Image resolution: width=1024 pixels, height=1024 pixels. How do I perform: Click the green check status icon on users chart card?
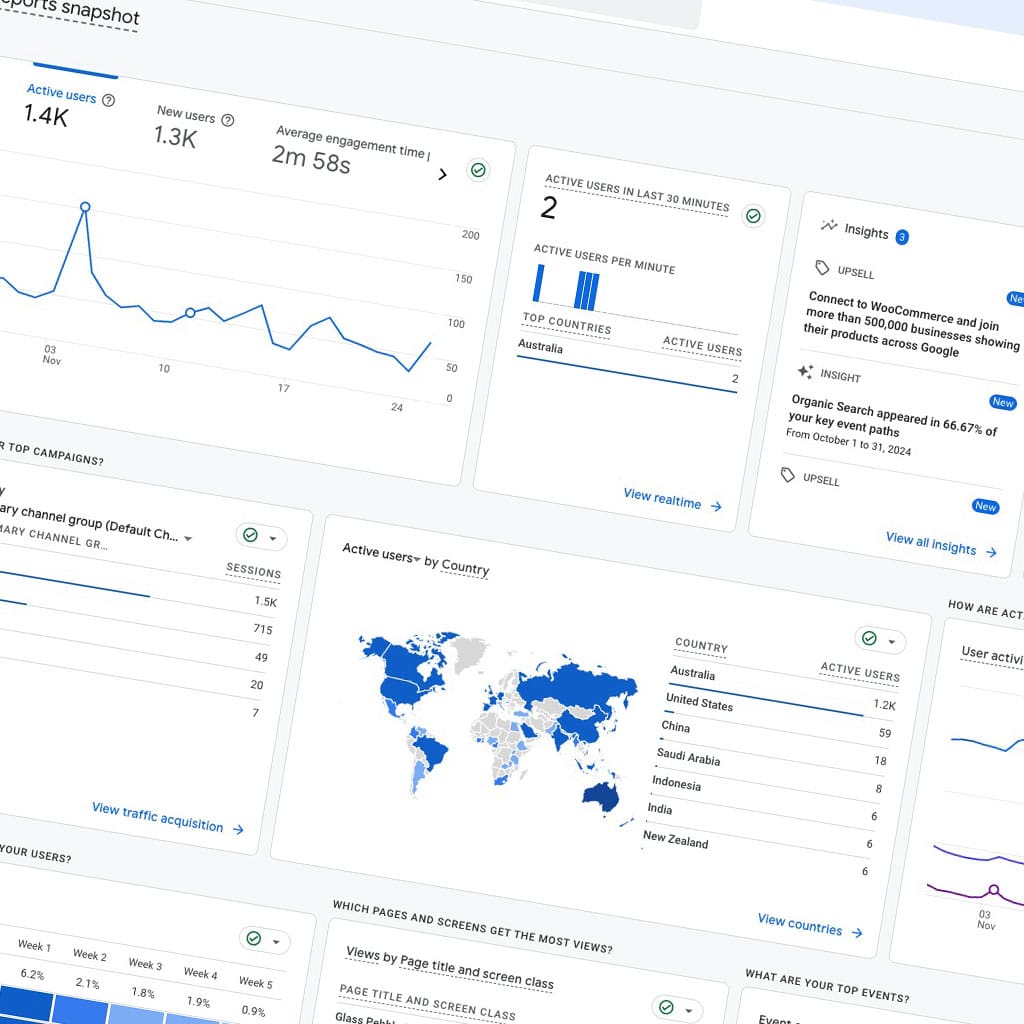tap(478, 170)
